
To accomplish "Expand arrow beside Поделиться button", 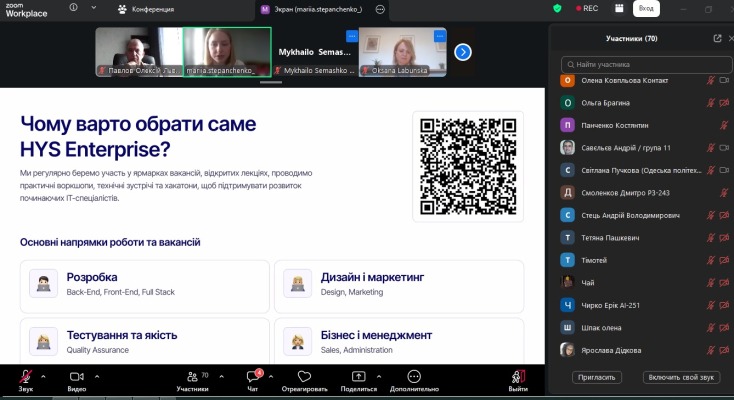I will pos(379,376).
